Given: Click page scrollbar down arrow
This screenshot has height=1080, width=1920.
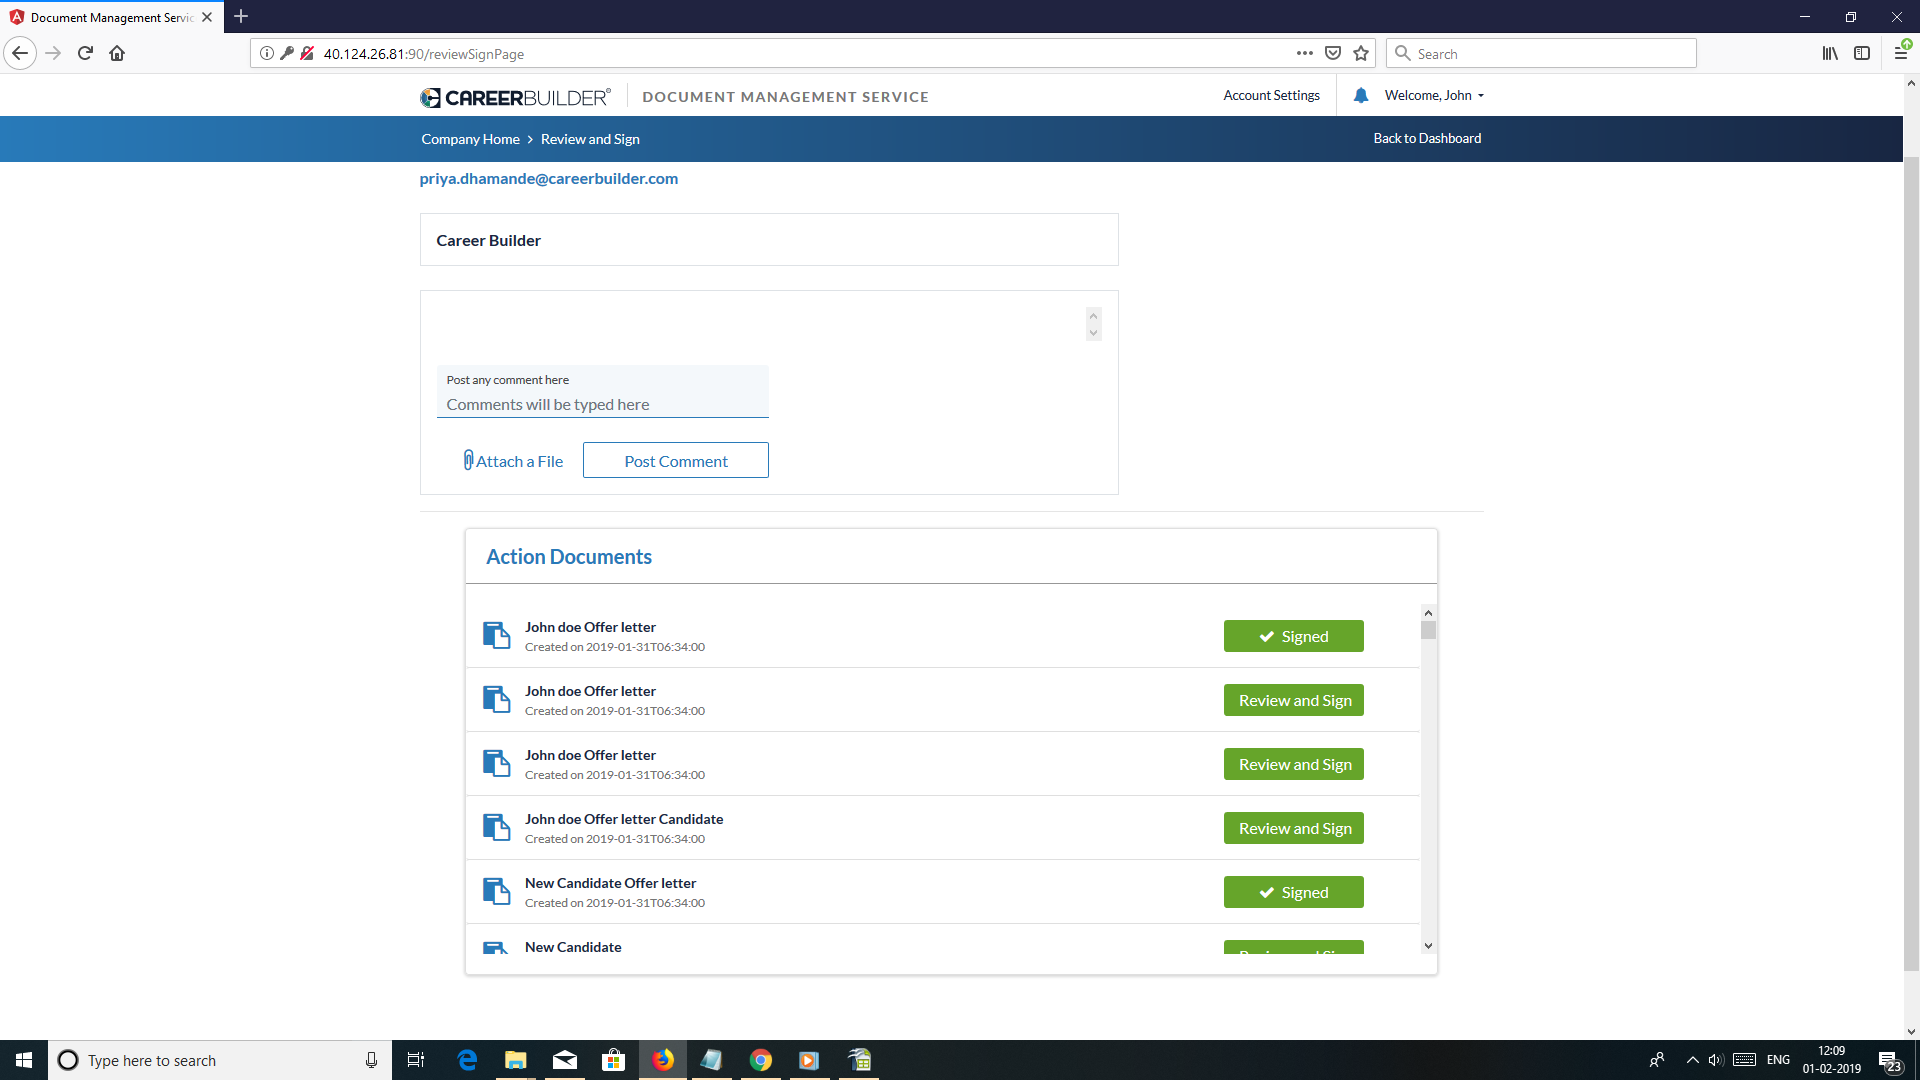Looking at the screenshot, I should point(1911,1031).
